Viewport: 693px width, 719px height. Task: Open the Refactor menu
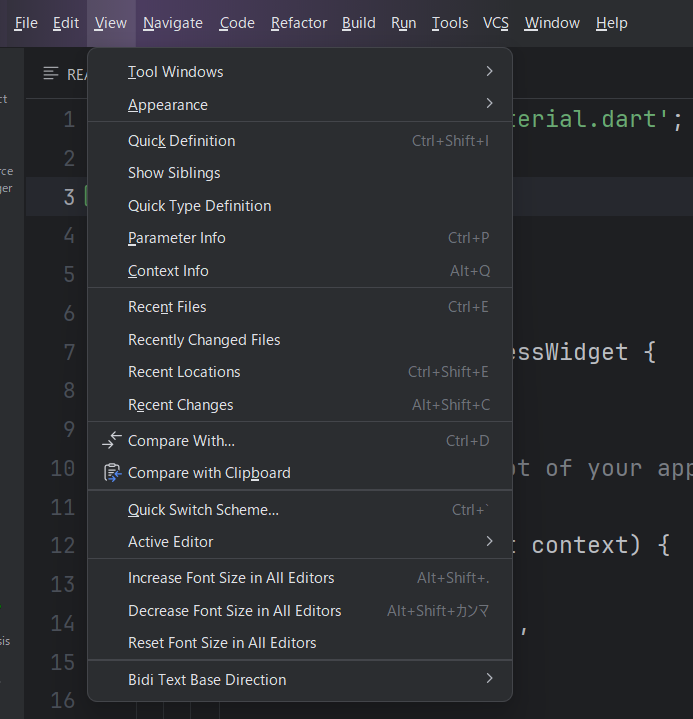298,23
